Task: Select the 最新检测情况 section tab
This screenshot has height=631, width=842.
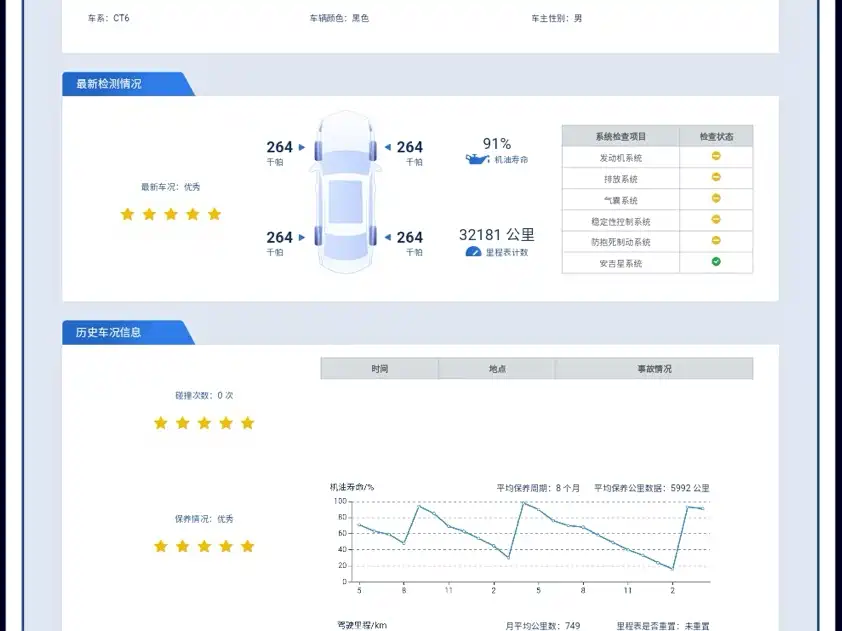Action: [109, 84]
